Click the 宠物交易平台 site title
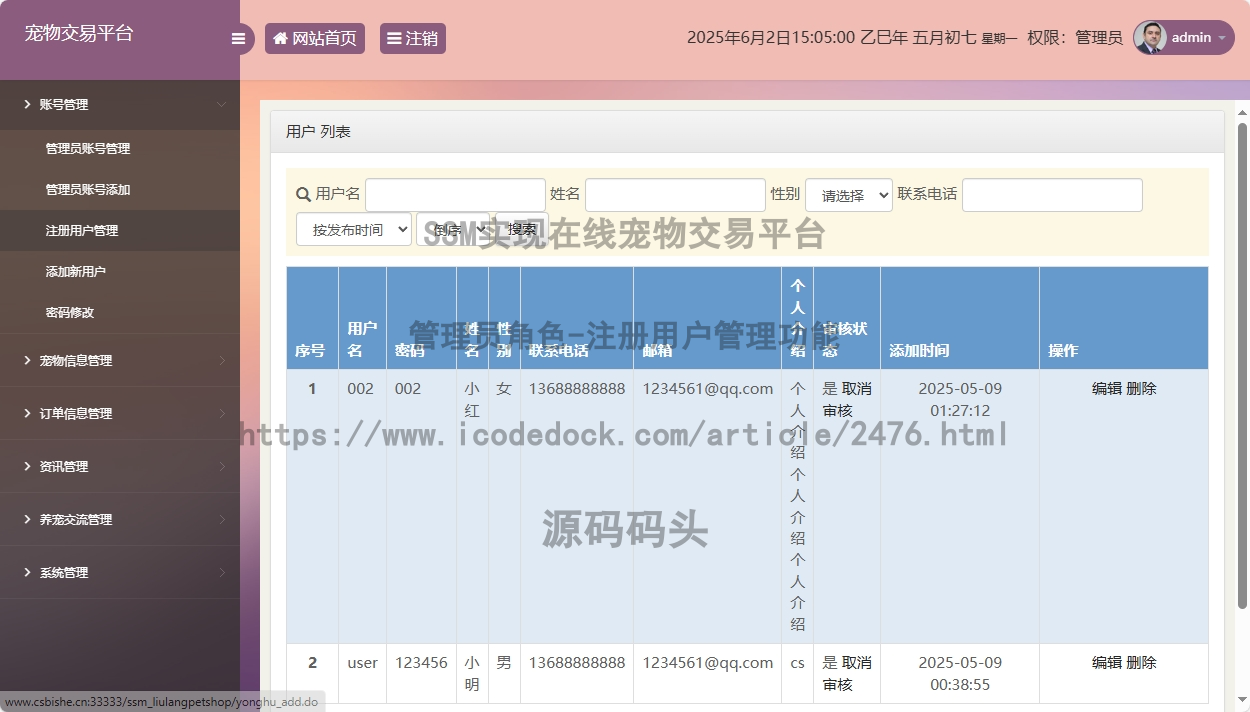This screenshot has width=1250, height=712. coord(79,33)
